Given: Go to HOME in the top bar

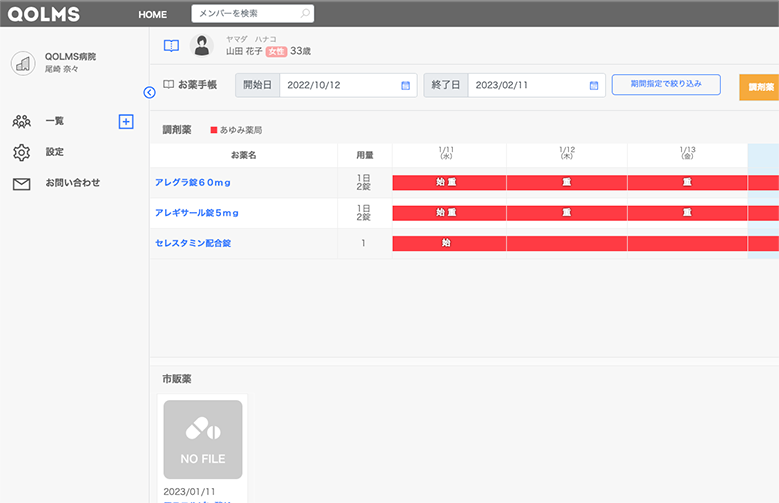Looking at the screenshot, I should [x=152, y=14].
